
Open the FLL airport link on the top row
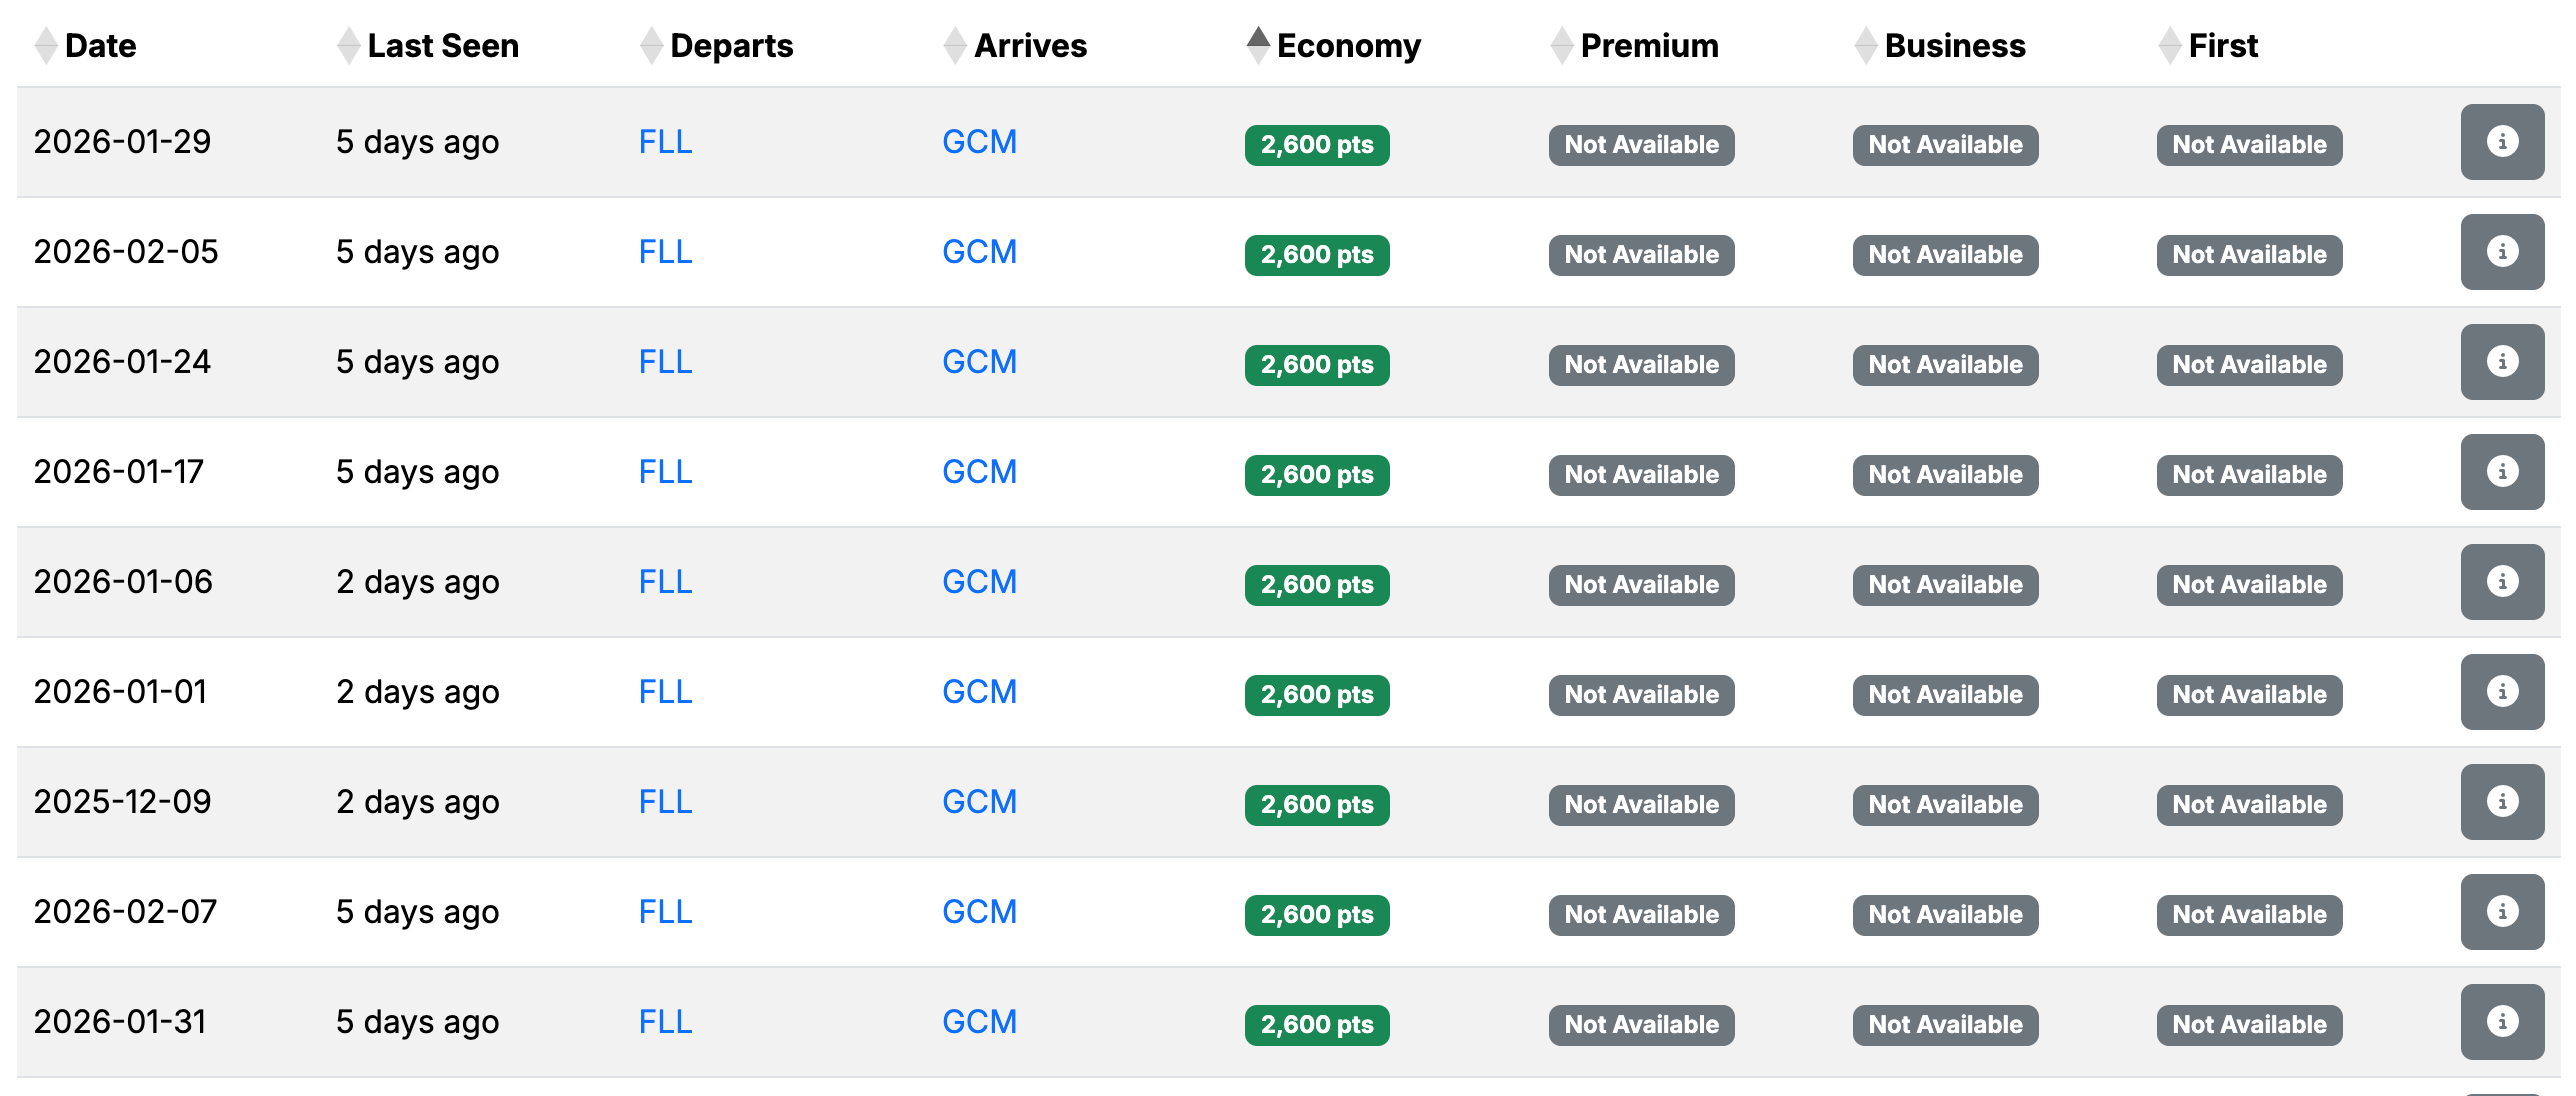click(665, 141)
